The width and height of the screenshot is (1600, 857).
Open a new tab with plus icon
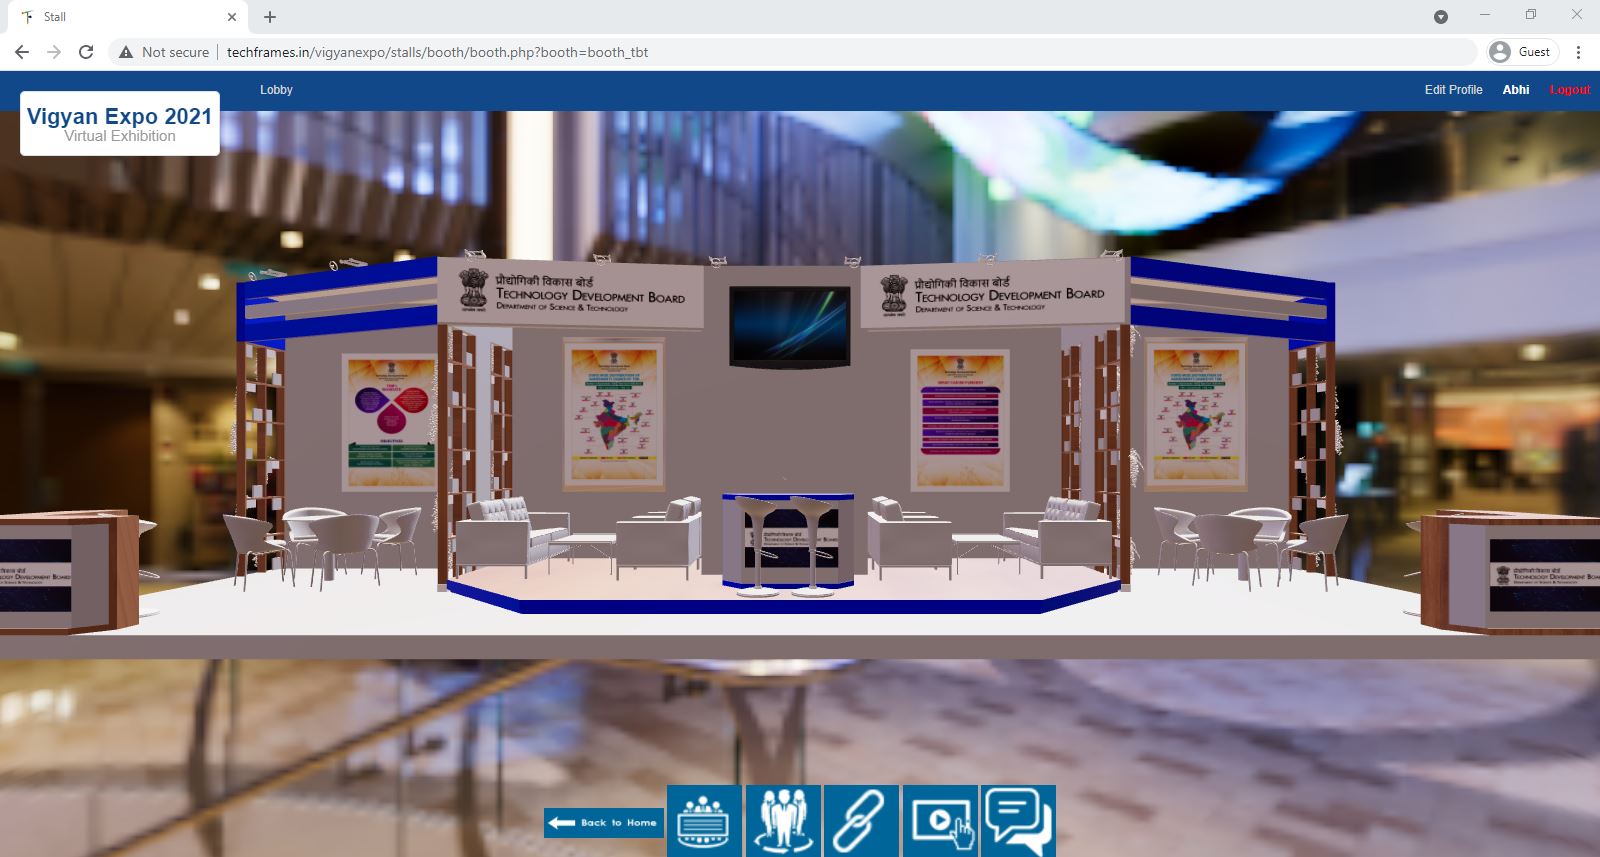tap(270, 17)
